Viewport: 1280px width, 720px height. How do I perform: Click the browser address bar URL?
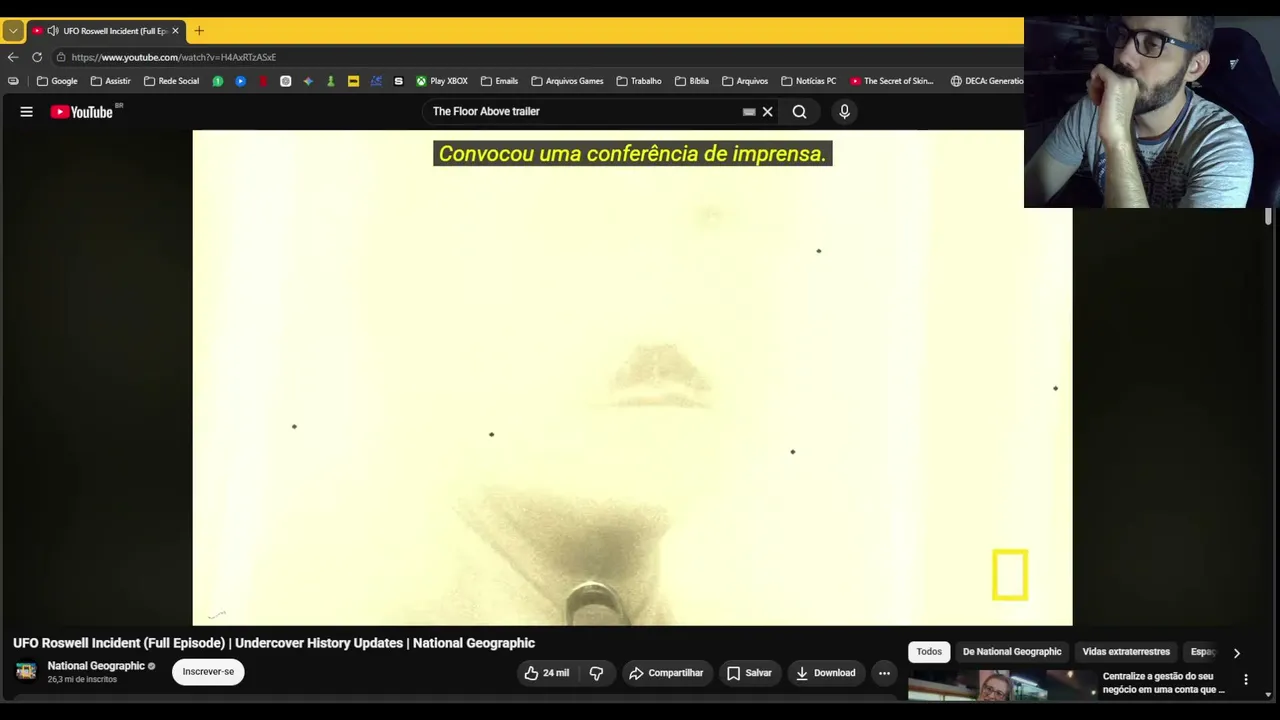174,57
